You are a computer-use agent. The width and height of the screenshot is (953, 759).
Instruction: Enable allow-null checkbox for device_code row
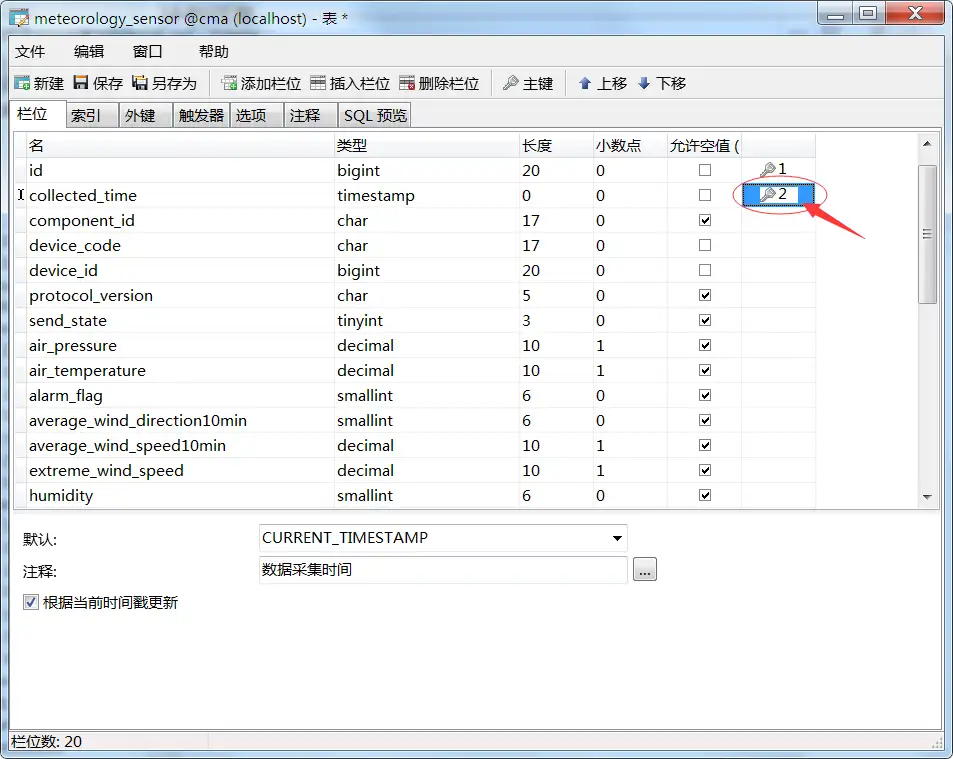(x=705, y=246)
